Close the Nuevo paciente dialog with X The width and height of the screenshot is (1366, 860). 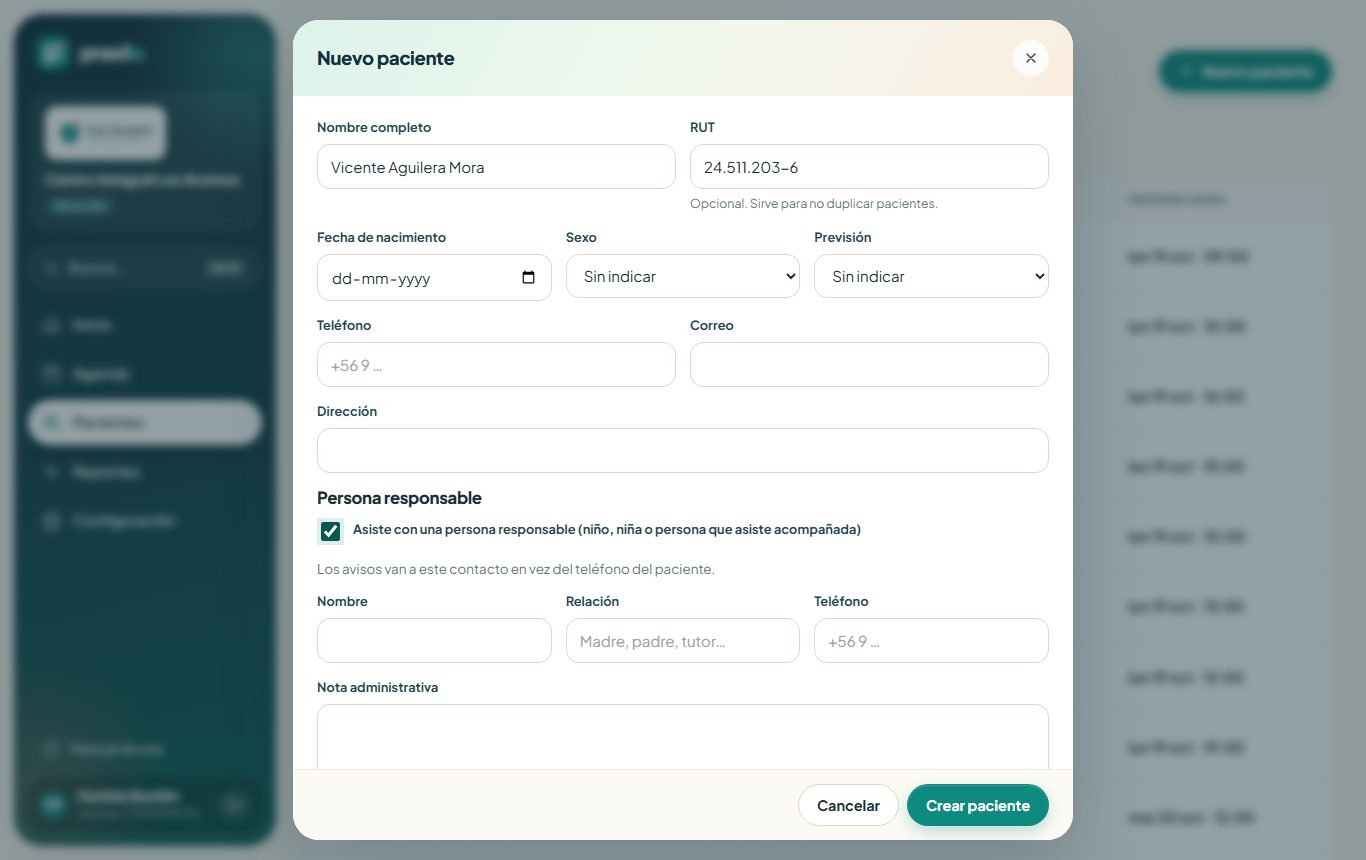[1030, 58]
